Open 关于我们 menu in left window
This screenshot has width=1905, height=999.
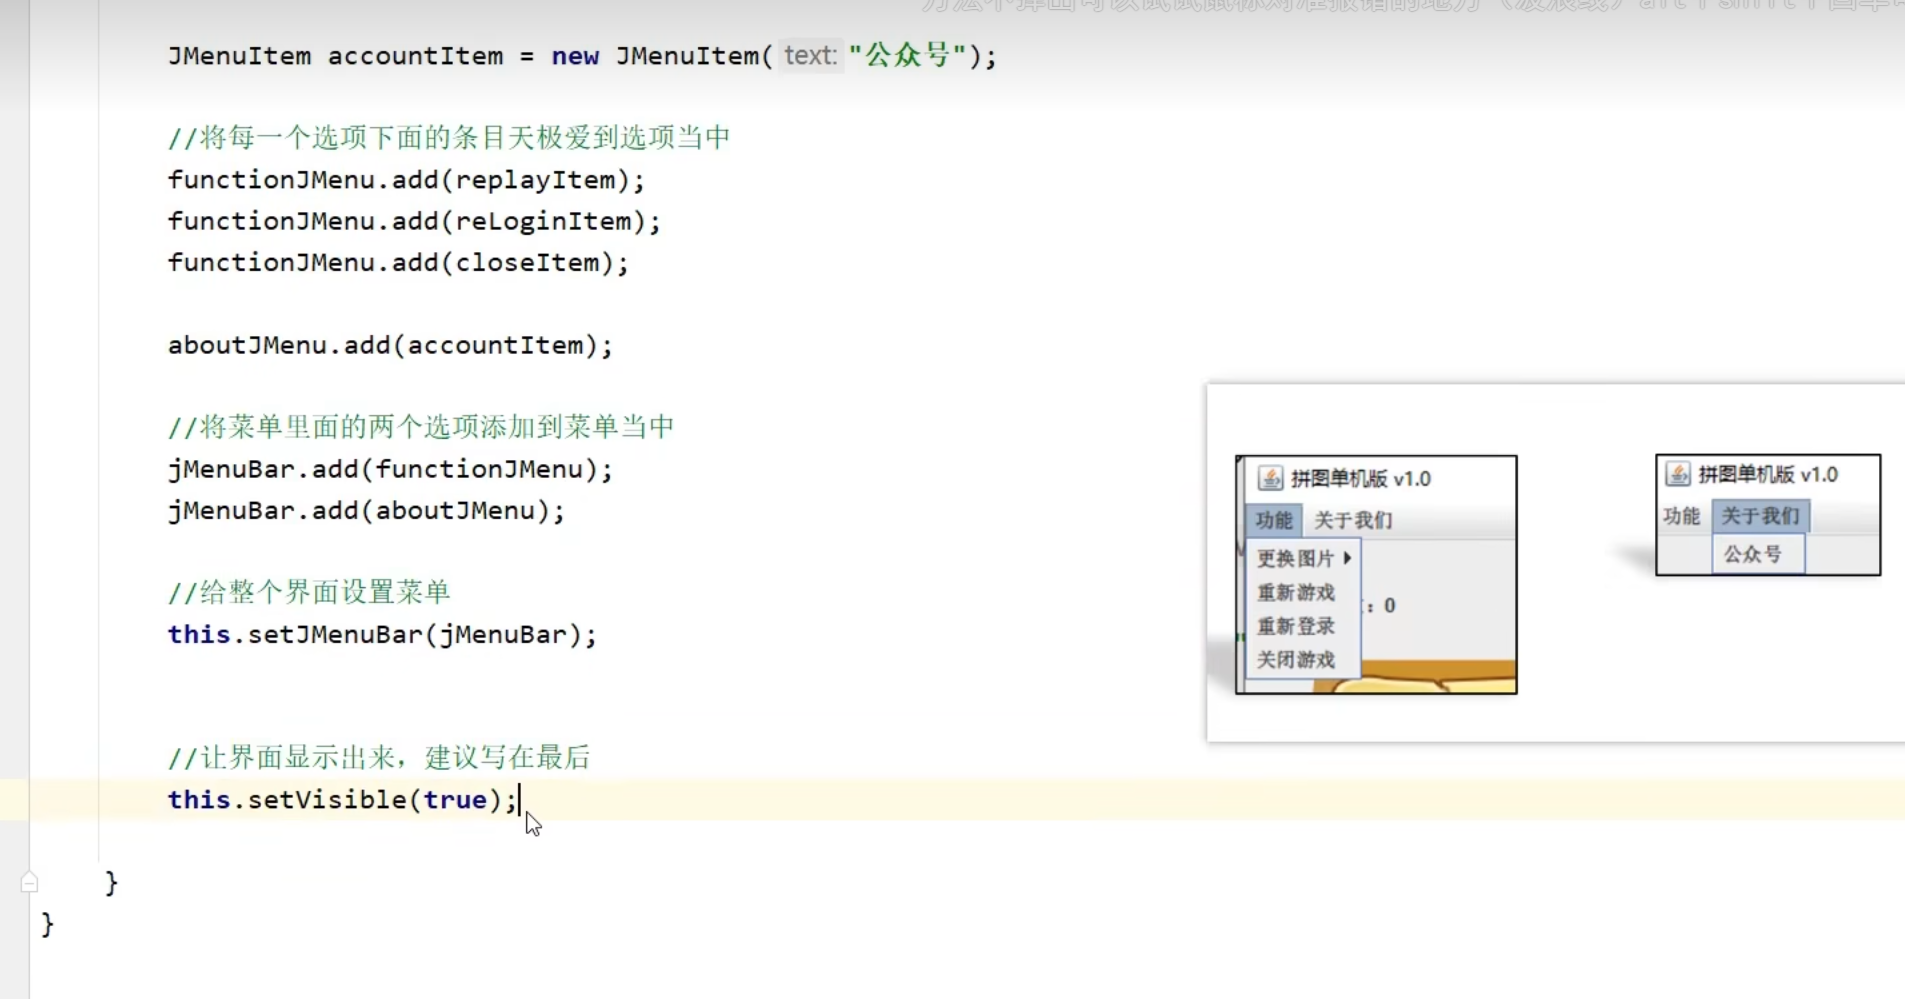tap(1352, 520)
